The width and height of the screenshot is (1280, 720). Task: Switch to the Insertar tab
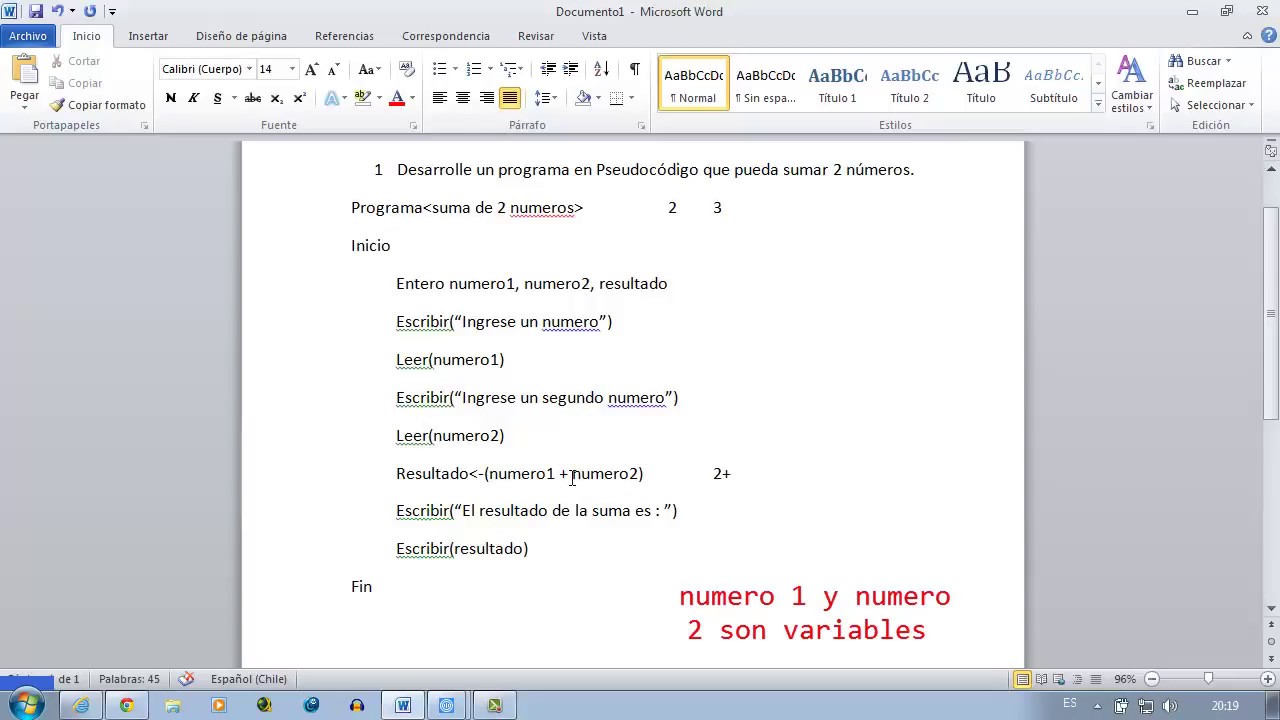(148, 36)
